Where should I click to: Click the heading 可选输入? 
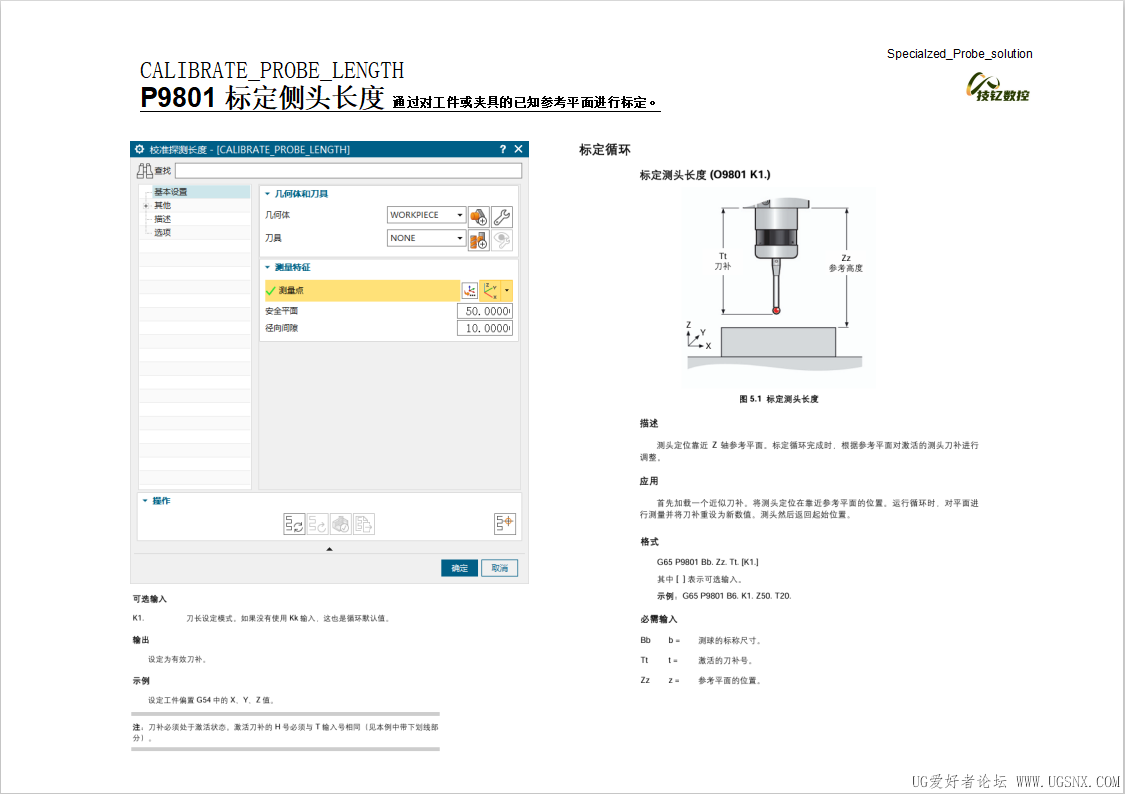[x=149, y=599]
